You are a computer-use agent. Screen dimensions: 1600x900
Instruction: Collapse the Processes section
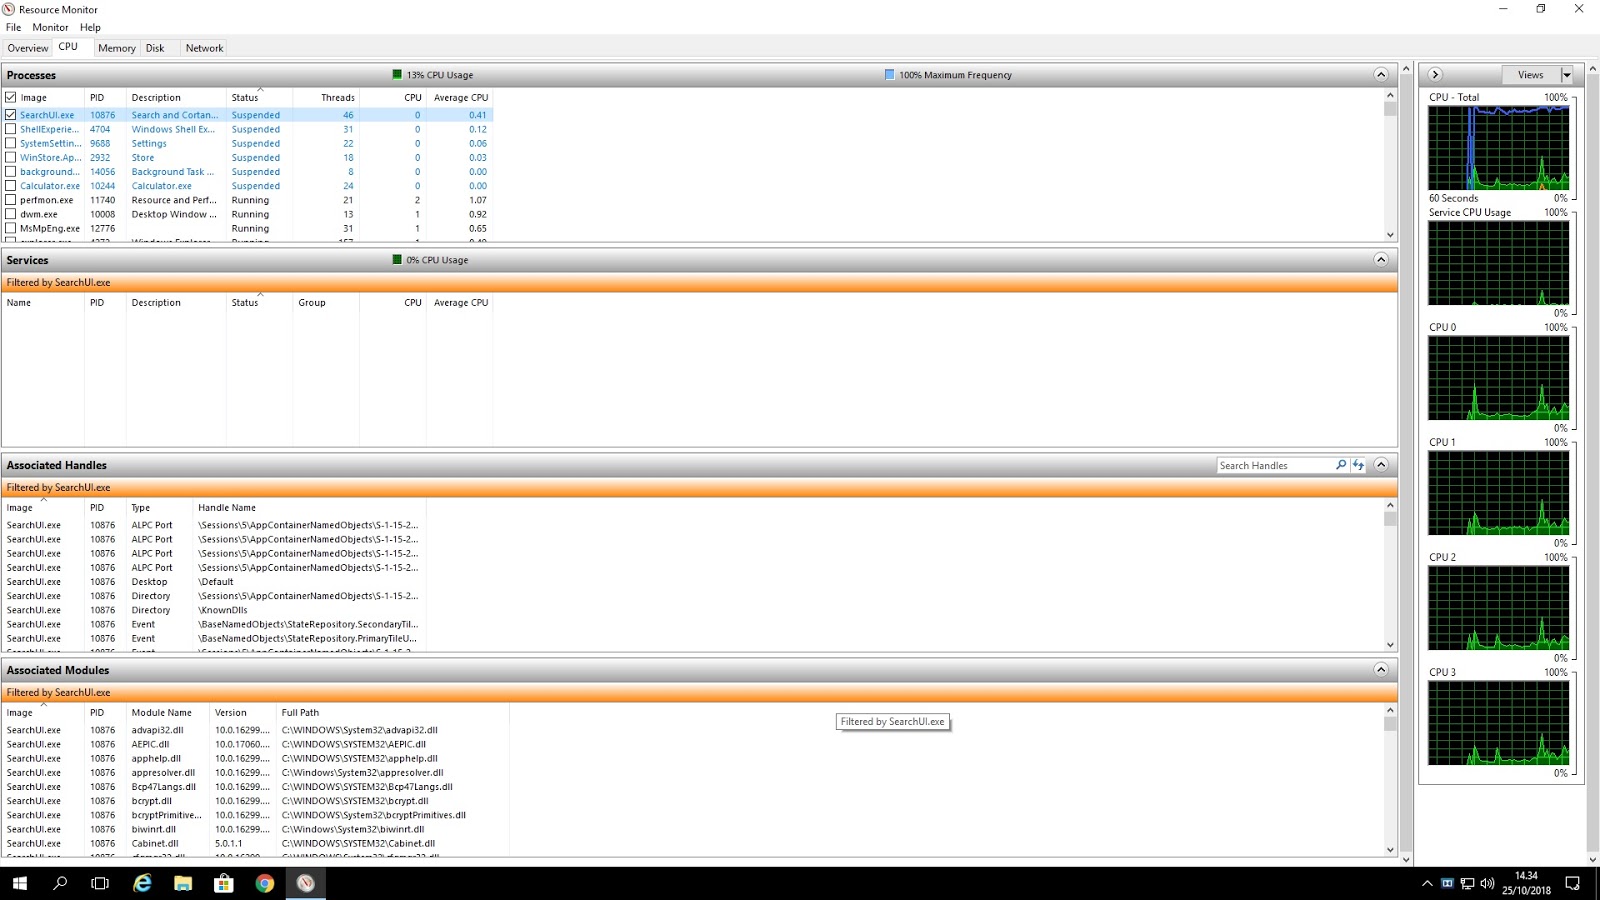1381,75
